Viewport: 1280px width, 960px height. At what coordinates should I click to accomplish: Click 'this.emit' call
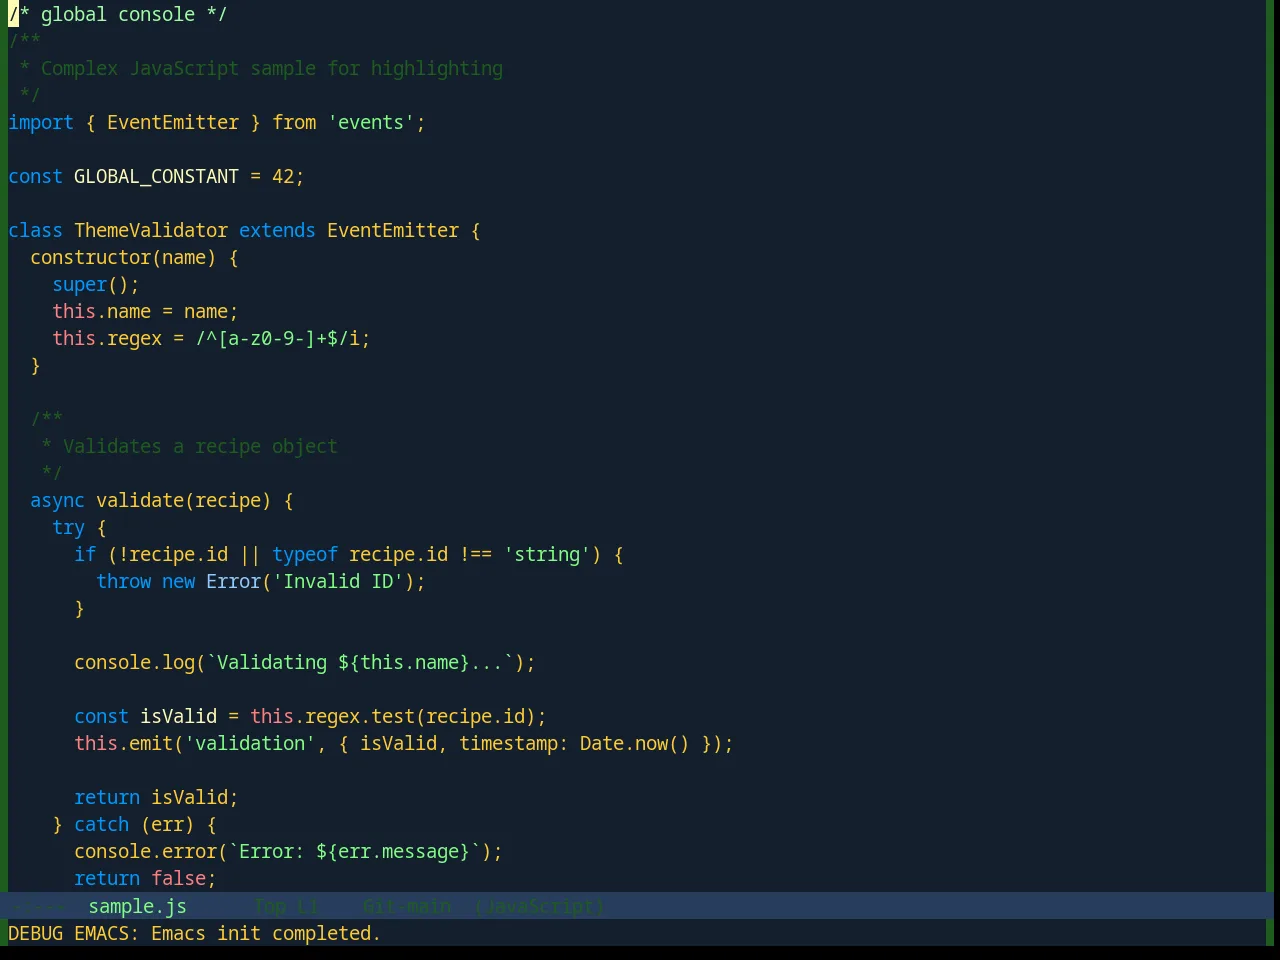[123, 743]
